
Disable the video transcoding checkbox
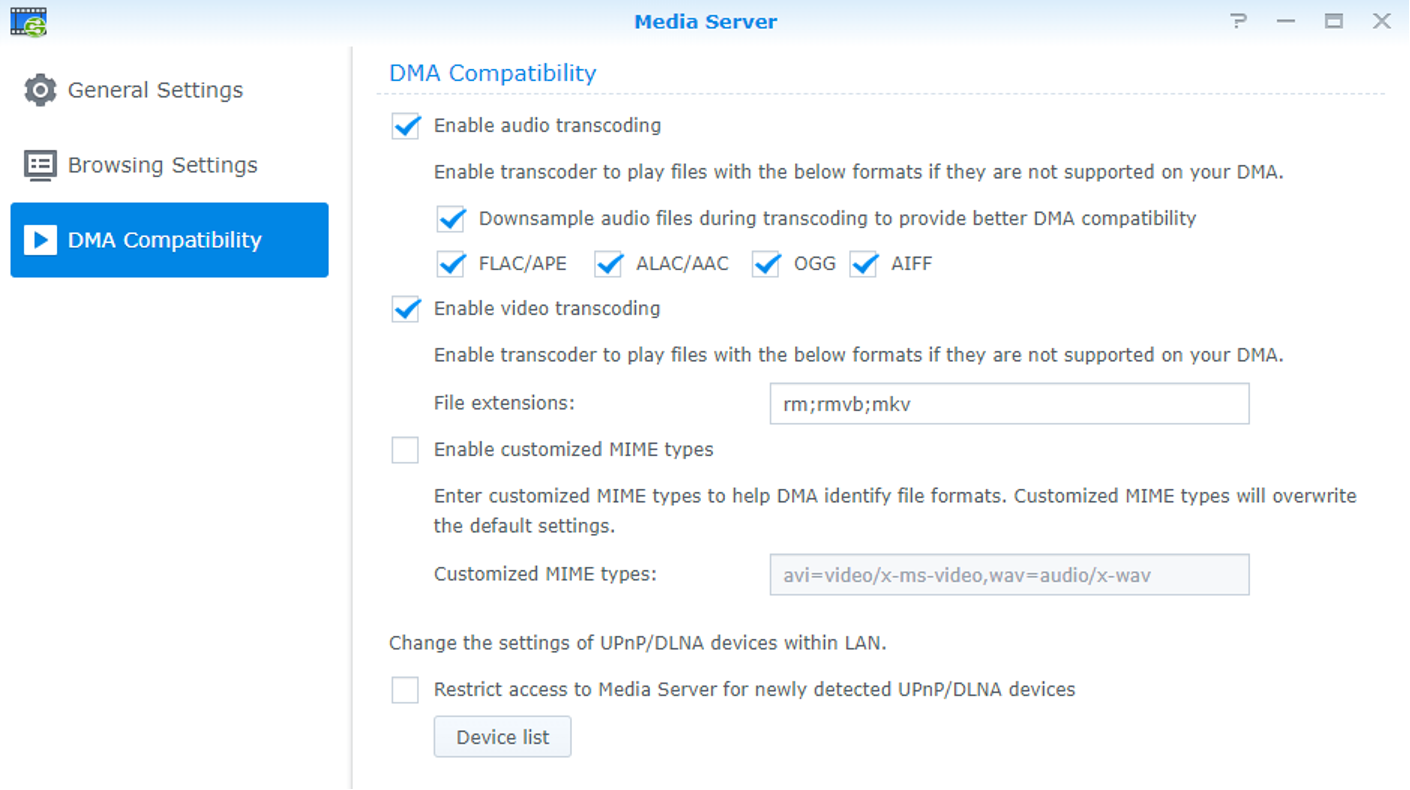[x=405, y=309]
